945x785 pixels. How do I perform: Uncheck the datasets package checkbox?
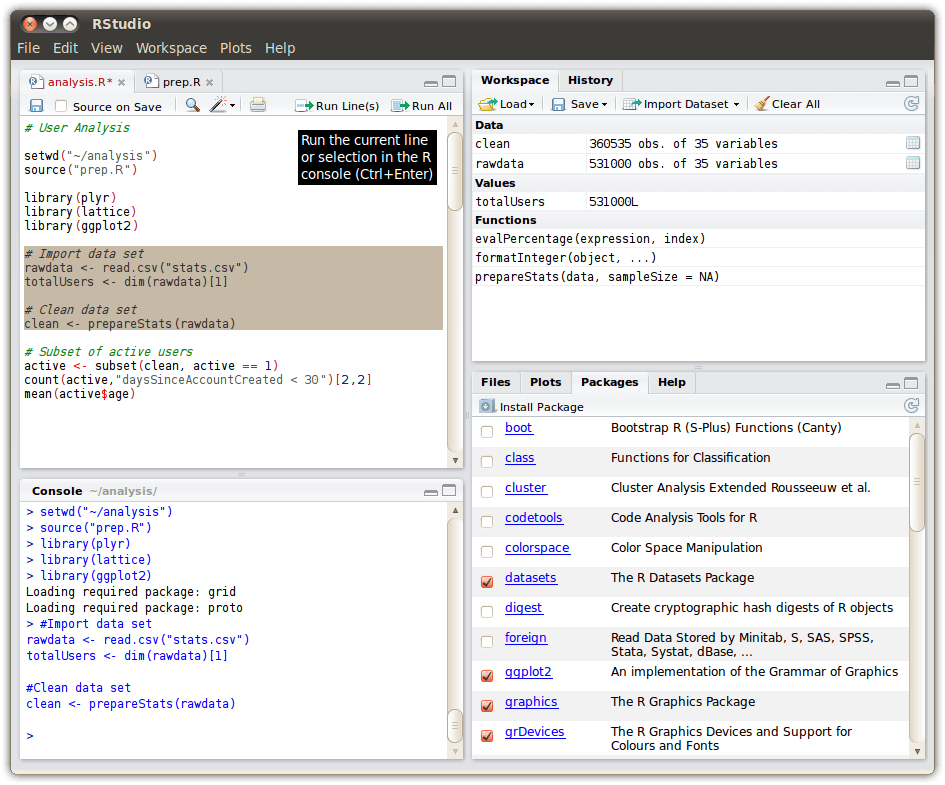coord(487,581)
